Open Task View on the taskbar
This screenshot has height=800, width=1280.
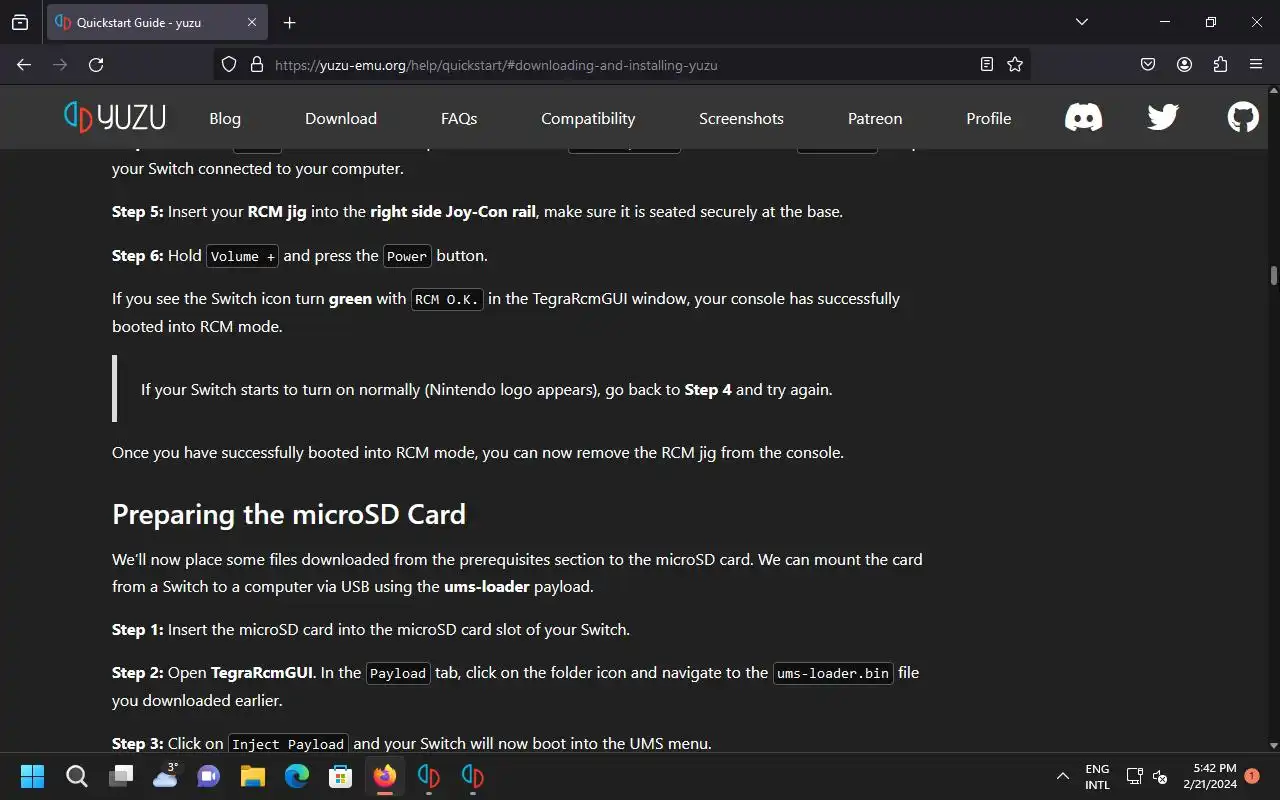click(x=121, y=776)
